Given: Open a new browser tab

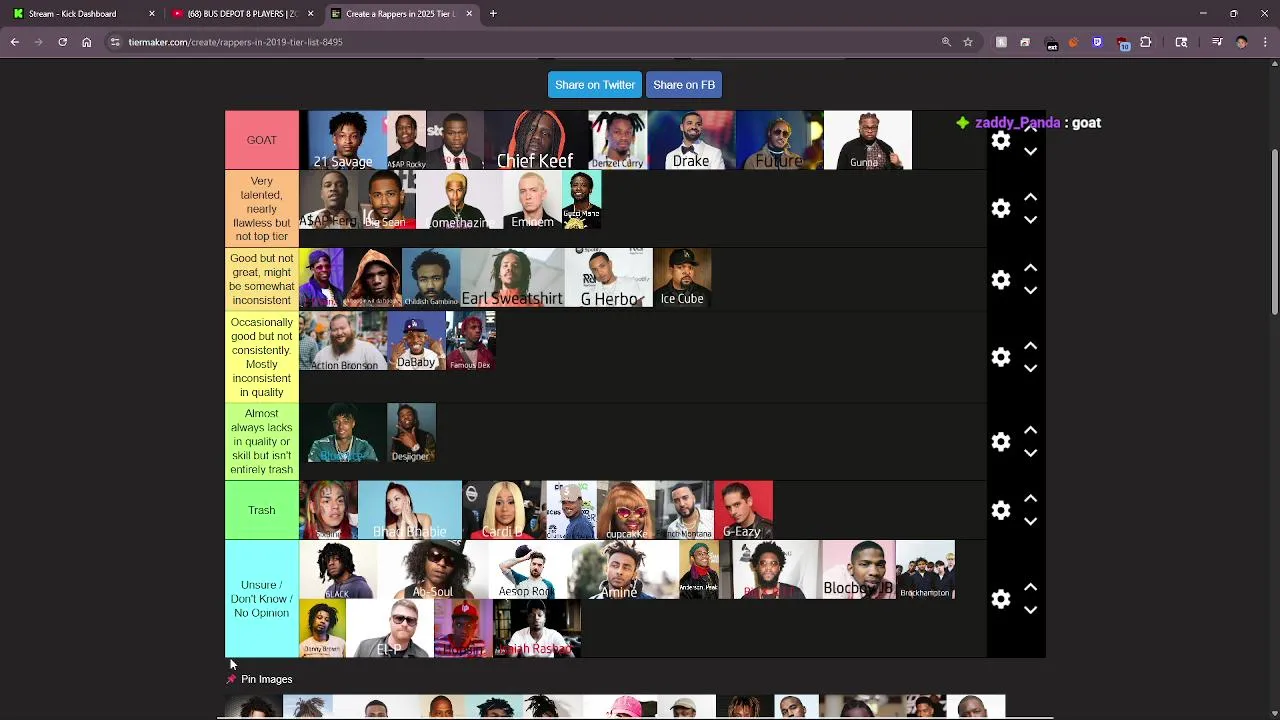Looking at the screenshot, I should click(x=493, y=14).
